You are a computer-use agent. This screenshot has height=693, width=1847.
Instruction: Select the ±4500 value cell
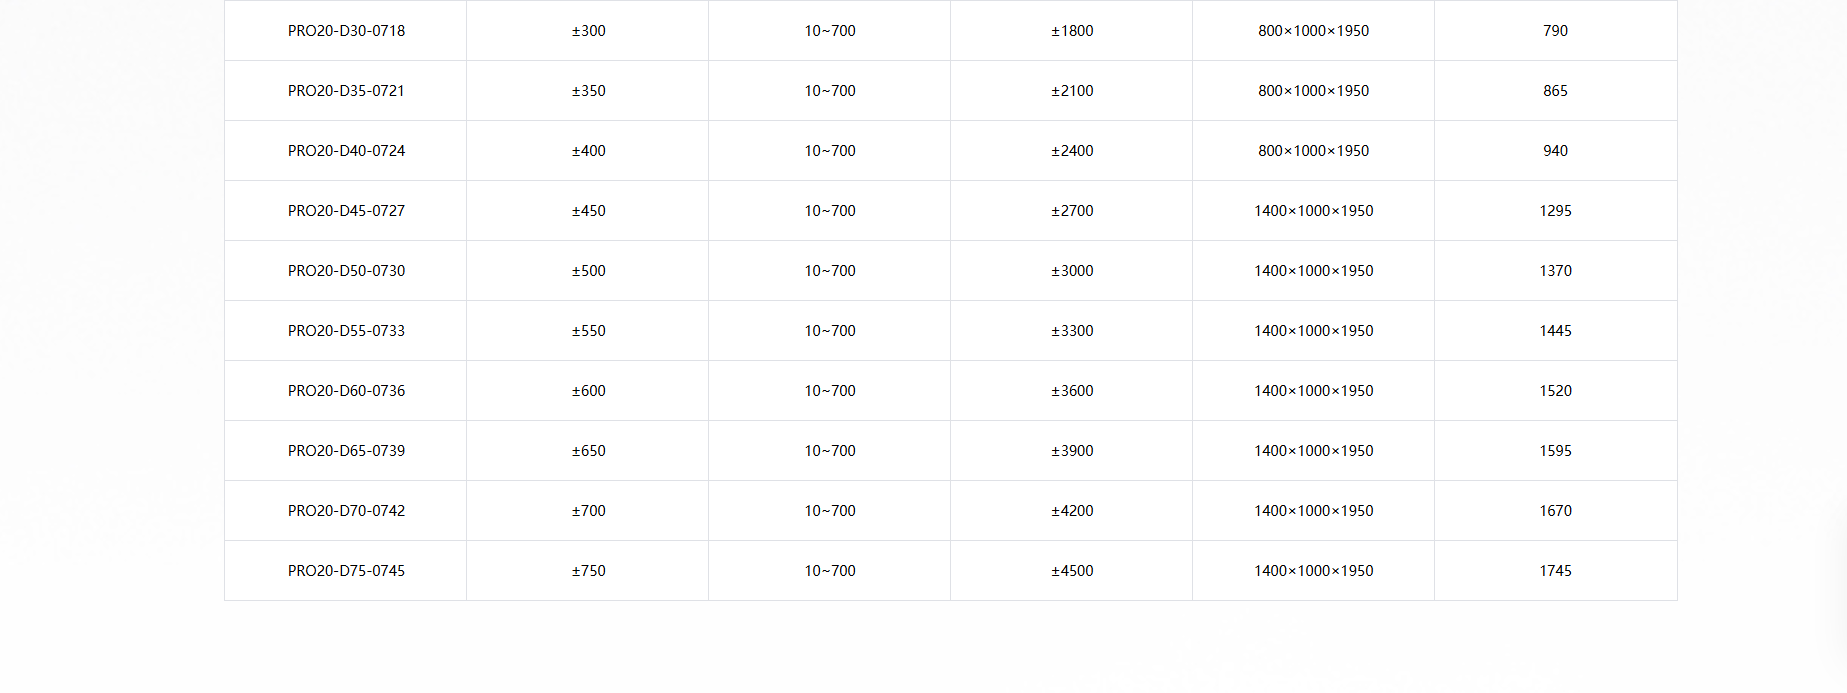pyautogui.click(x=1072, y=571)
